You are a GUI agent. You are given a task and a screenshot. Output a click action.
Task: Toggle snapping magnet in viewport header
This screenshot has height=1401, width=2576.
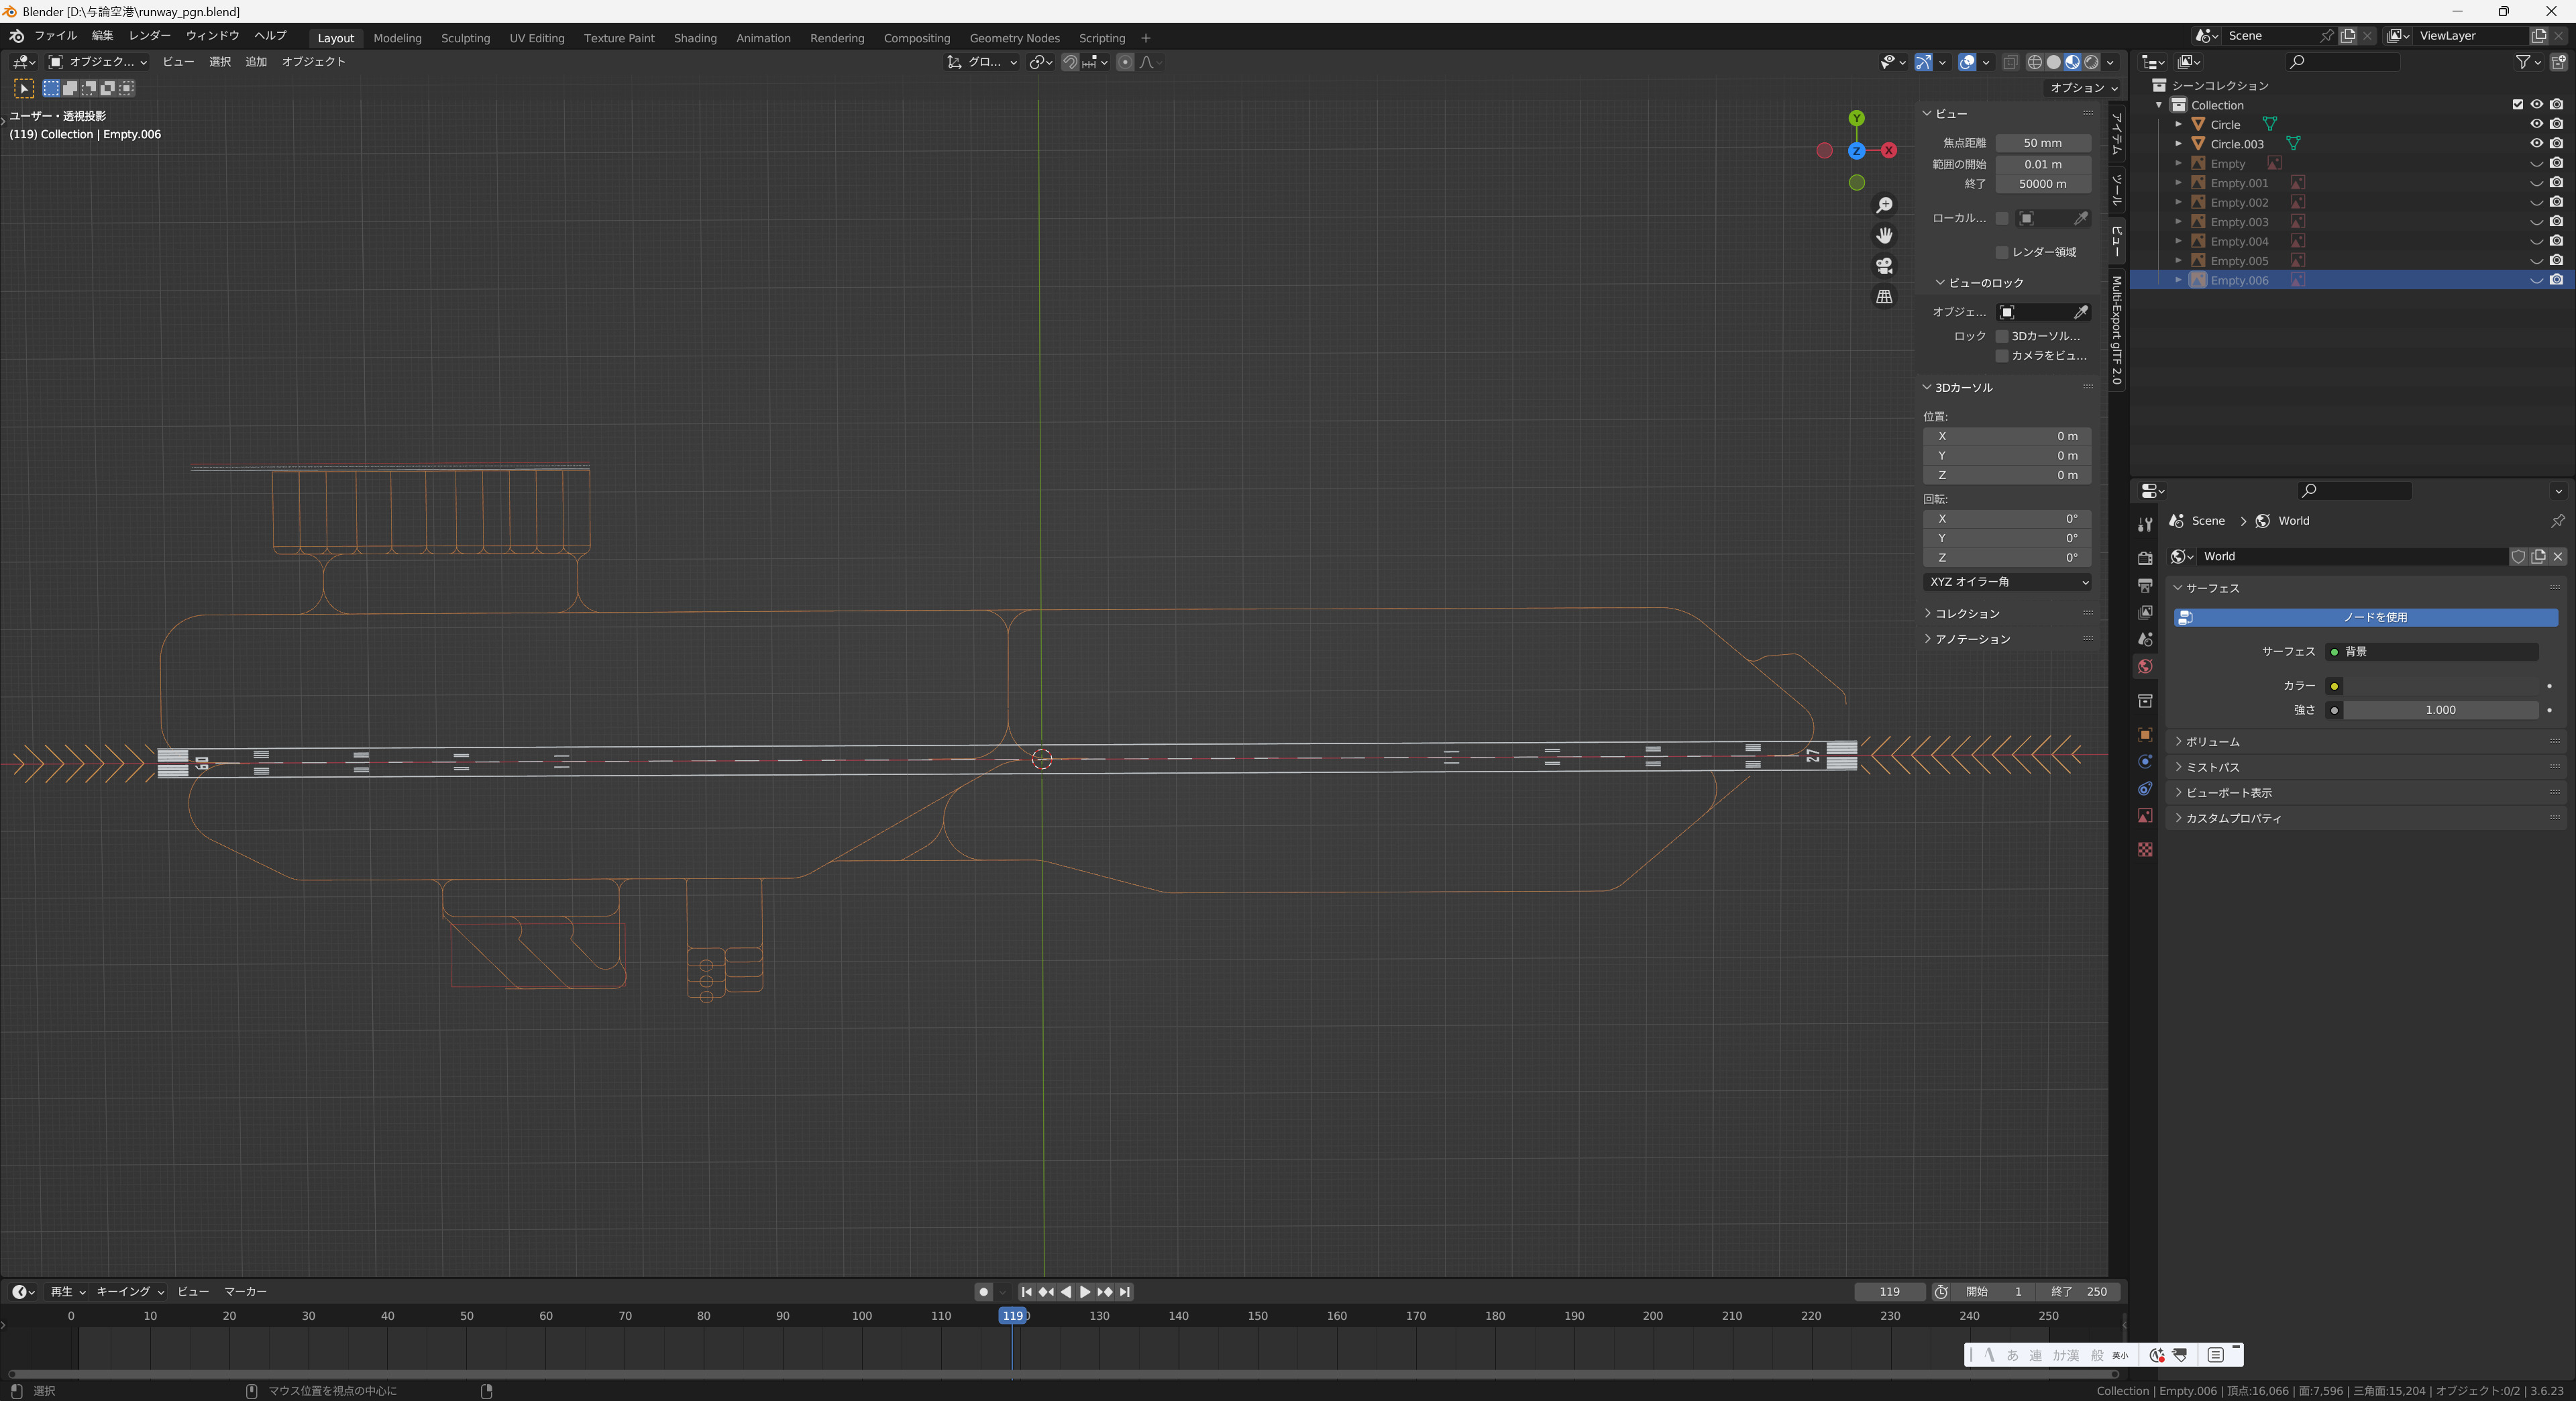tap(1070, 62)
